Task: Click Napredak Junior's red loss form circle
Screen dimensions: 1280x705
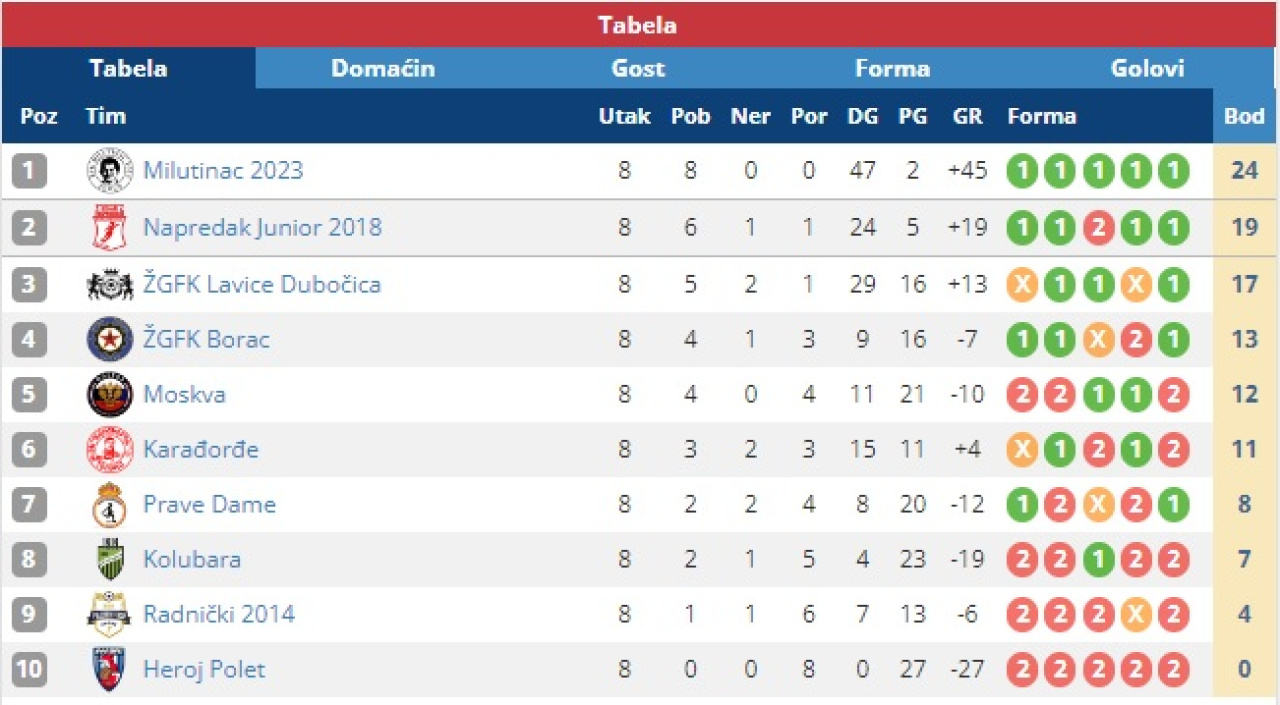Action: pos(1098,228)
